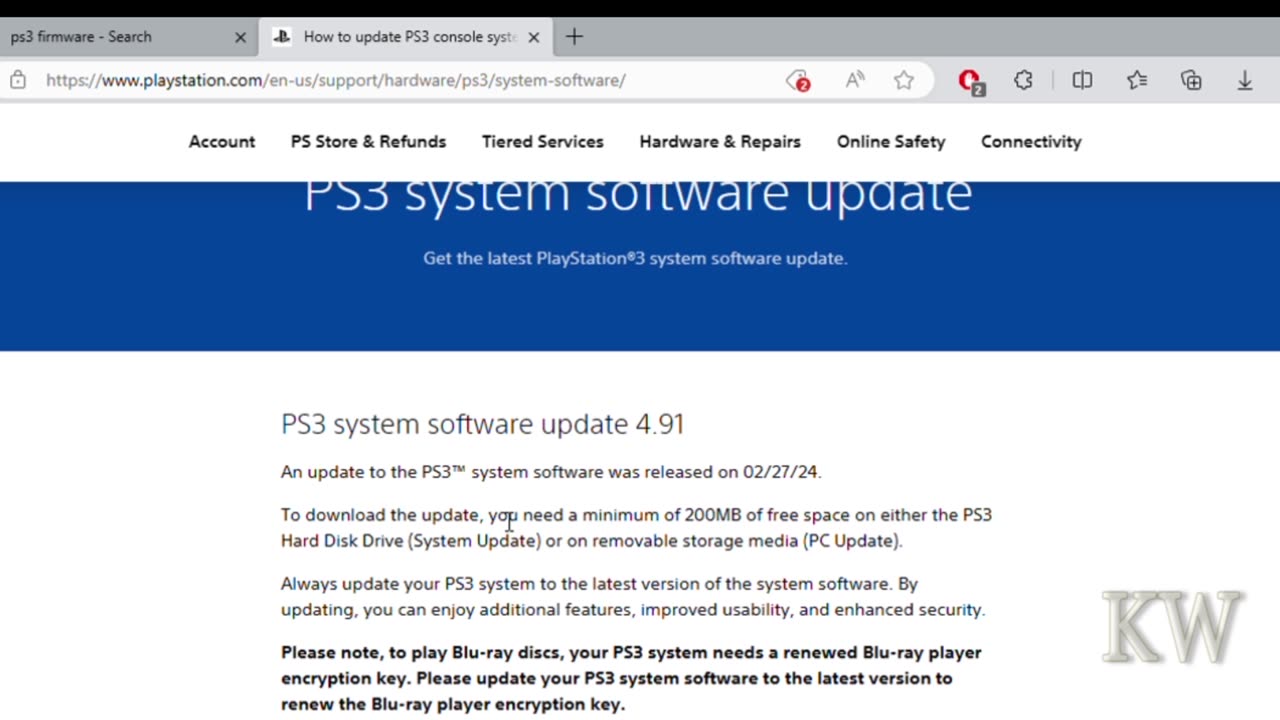Open the Extensions puzzle icon
Viewport: 1280px width, 720px height.
click(1023, 80)
